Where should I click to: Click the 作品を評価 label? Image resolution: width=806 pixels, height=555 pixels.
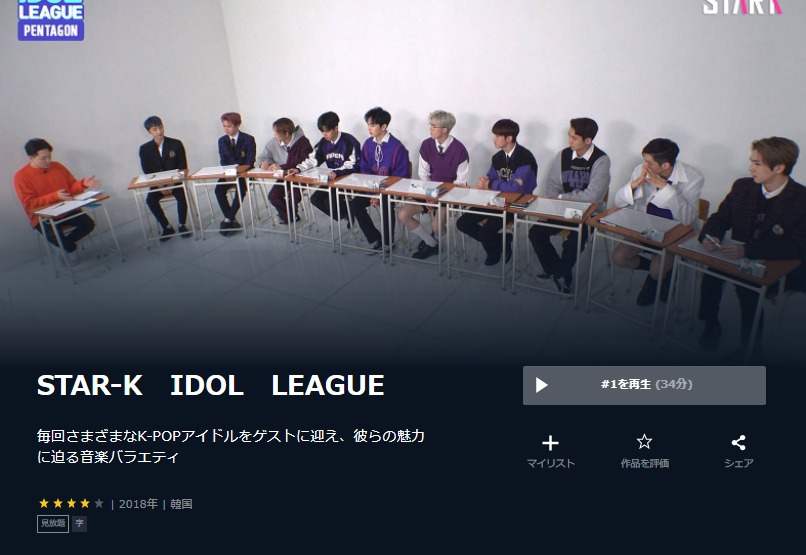(645, 464)
